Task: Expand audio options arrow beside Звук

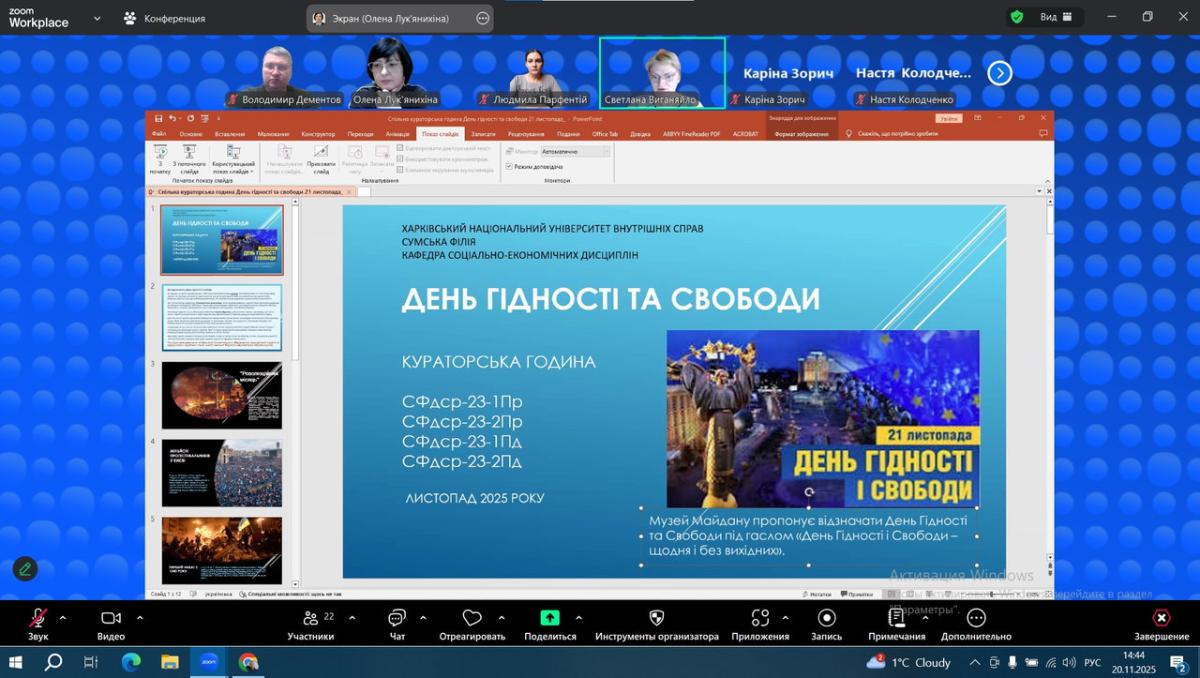Action: pyautogui.click(x=63, y=617)
